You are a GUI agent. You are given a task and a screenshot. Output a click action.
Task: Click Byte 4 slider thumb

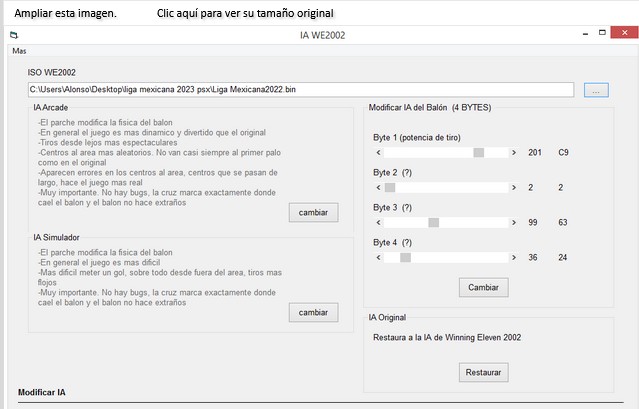point(405,257)
